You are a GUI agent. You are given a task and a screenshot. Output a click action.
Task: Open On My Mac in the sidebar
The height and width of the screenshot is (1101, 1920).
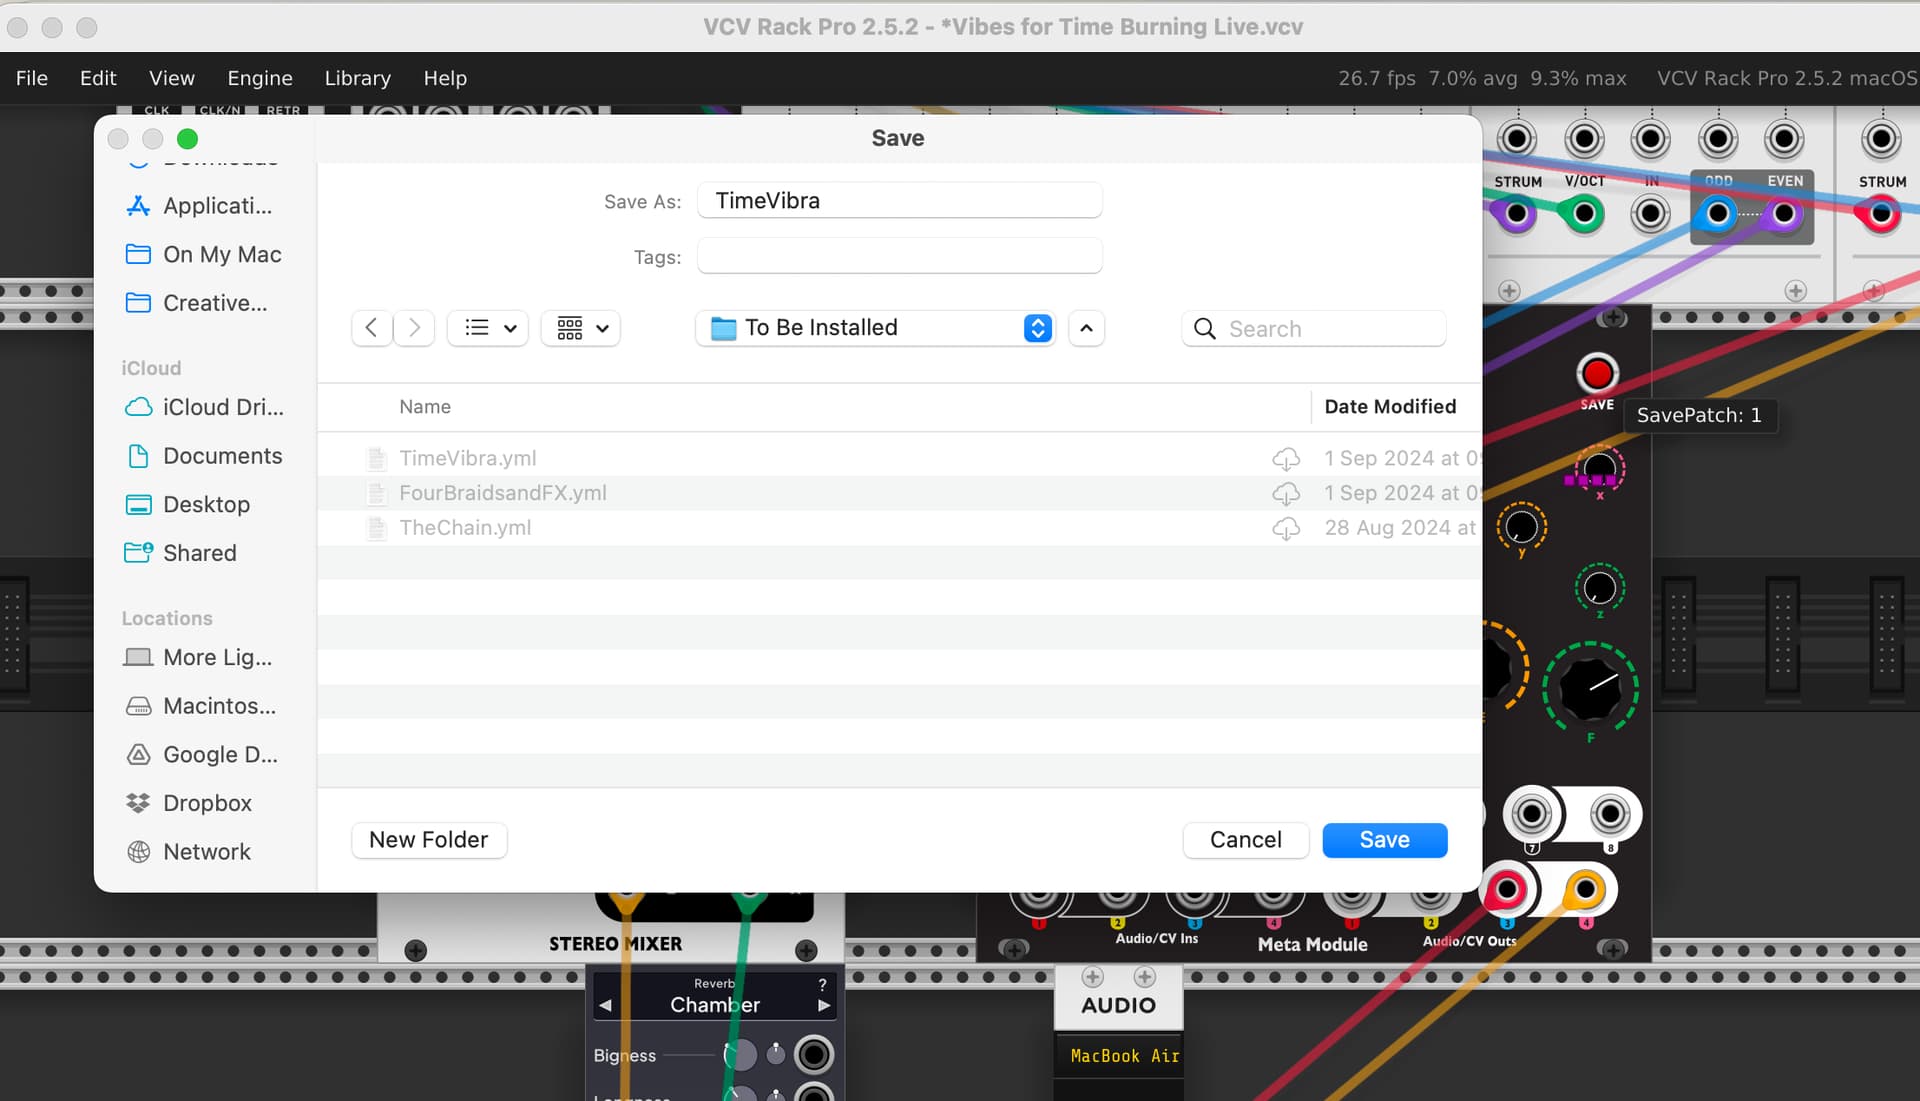click(x=204, y=254)
